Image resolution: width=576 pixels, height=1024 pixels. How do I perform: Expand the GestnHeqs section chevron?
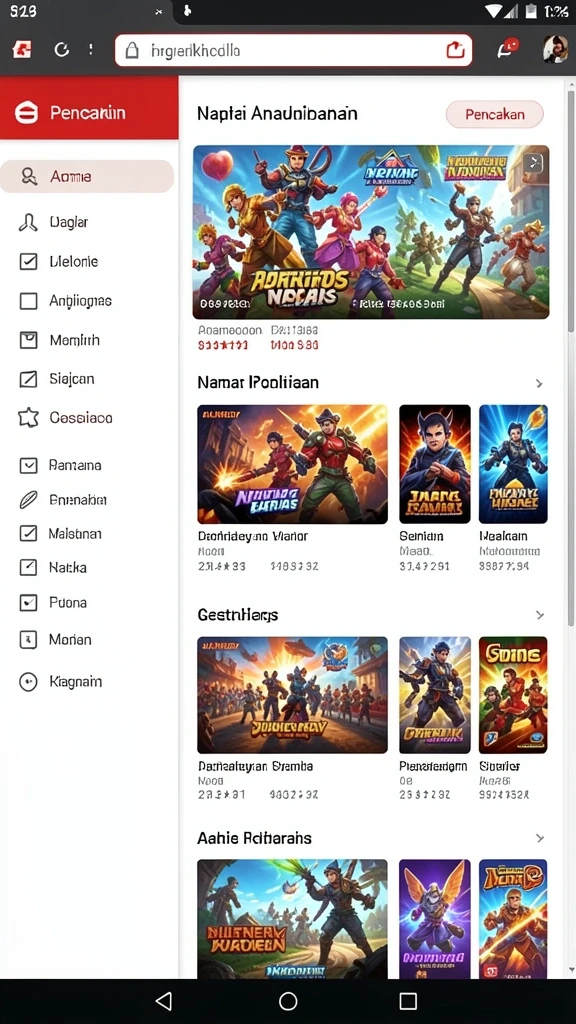[539, 615]
